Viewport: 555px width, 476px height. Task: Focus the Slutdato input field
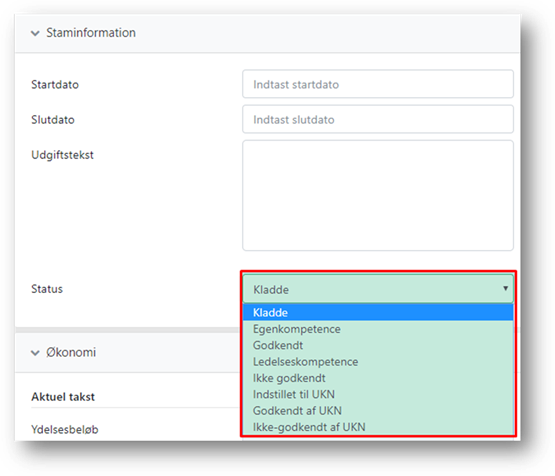pyautogui.click(x=378, y=119)
